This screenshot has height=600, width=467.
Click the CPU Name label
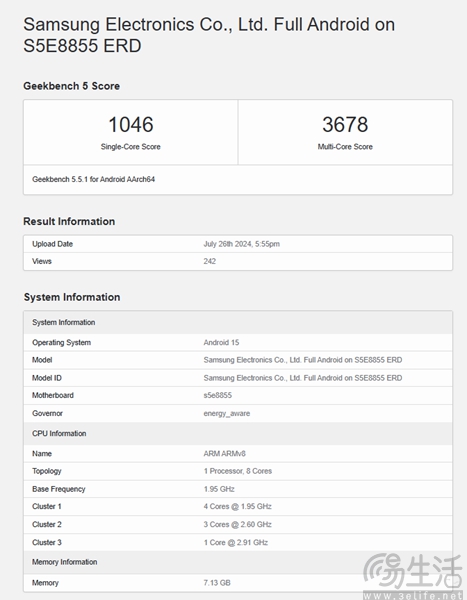point(42,454)
